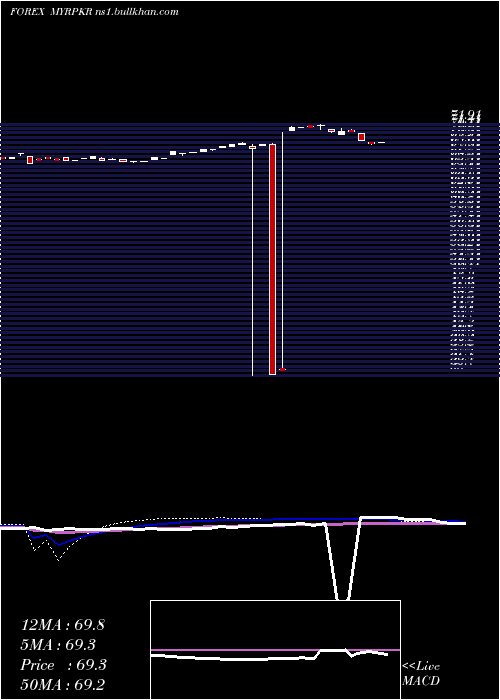
Task: Click the tall red candlestick body
Action: [272, 259]
